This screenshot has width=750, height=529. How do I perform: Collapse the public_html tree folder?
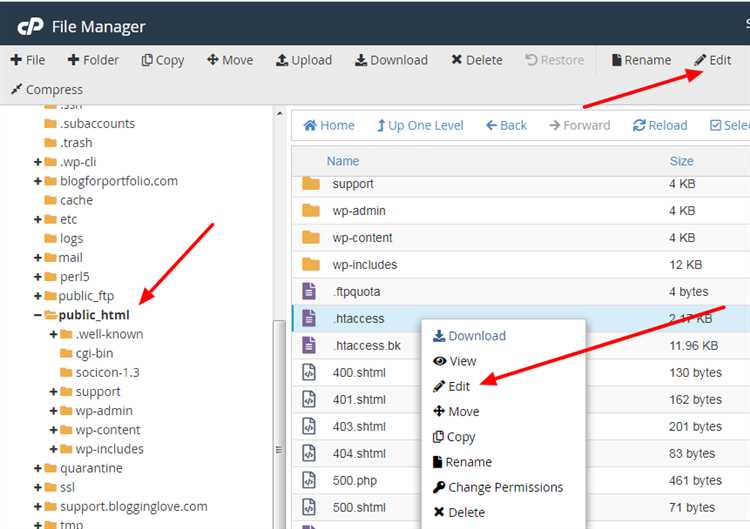click(x=38, y=315)
